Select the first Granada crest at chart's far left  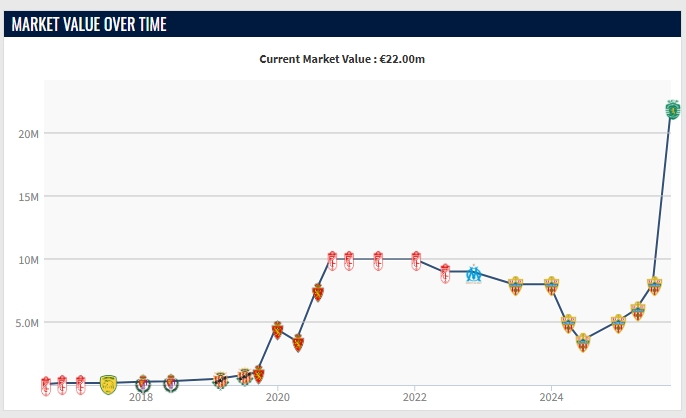[46, 385]
